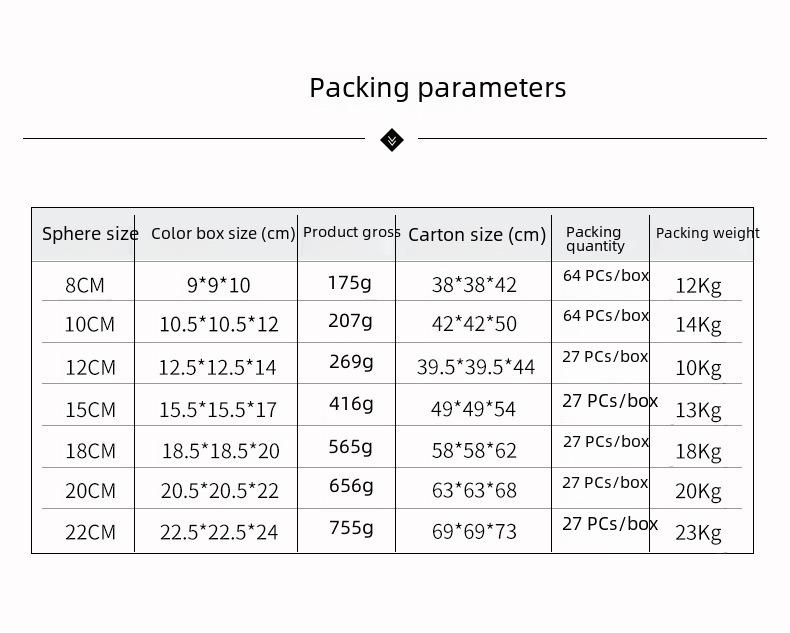Click the Carton size (cm) column header
The image size is (790, 633).
pos(477,235)
